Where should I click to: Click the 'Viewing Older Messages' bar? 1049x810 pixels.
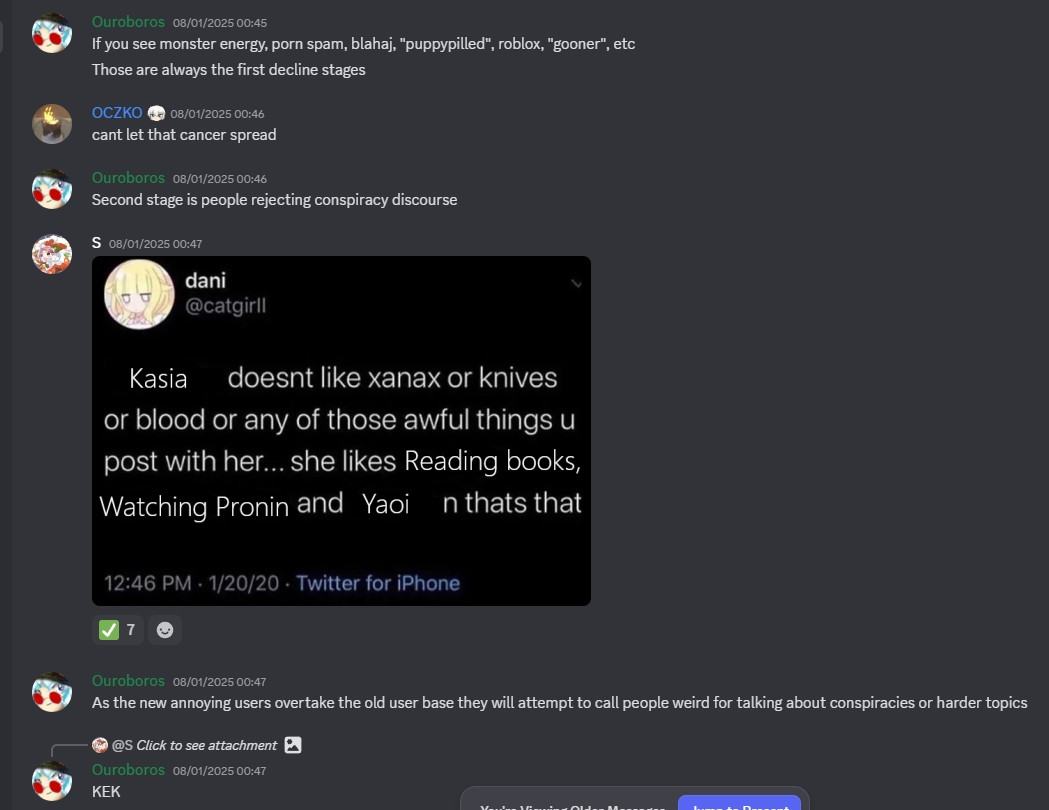pos(570,804)
